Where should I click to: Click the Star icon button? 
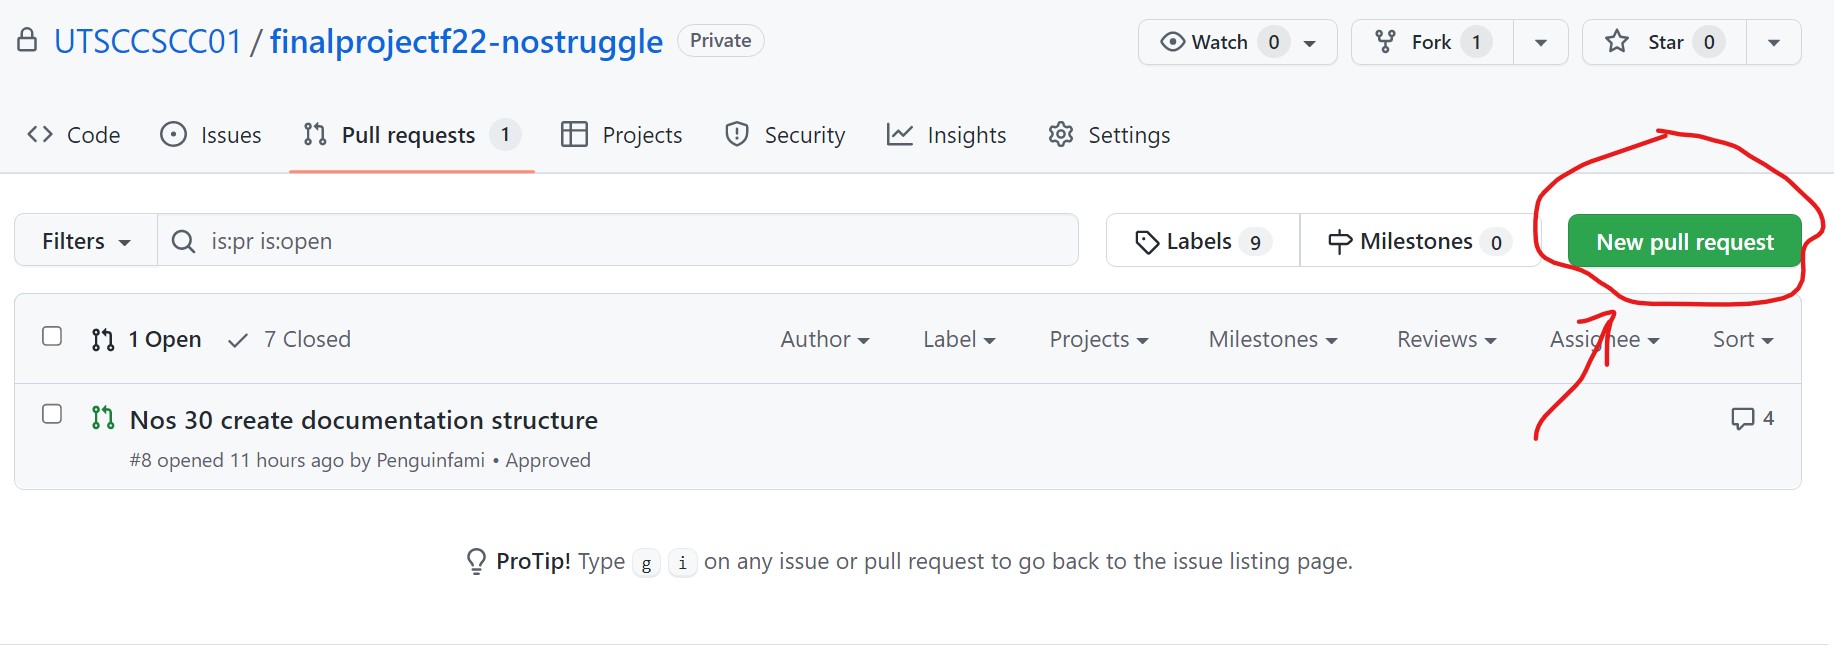[x=1616, y=42]
